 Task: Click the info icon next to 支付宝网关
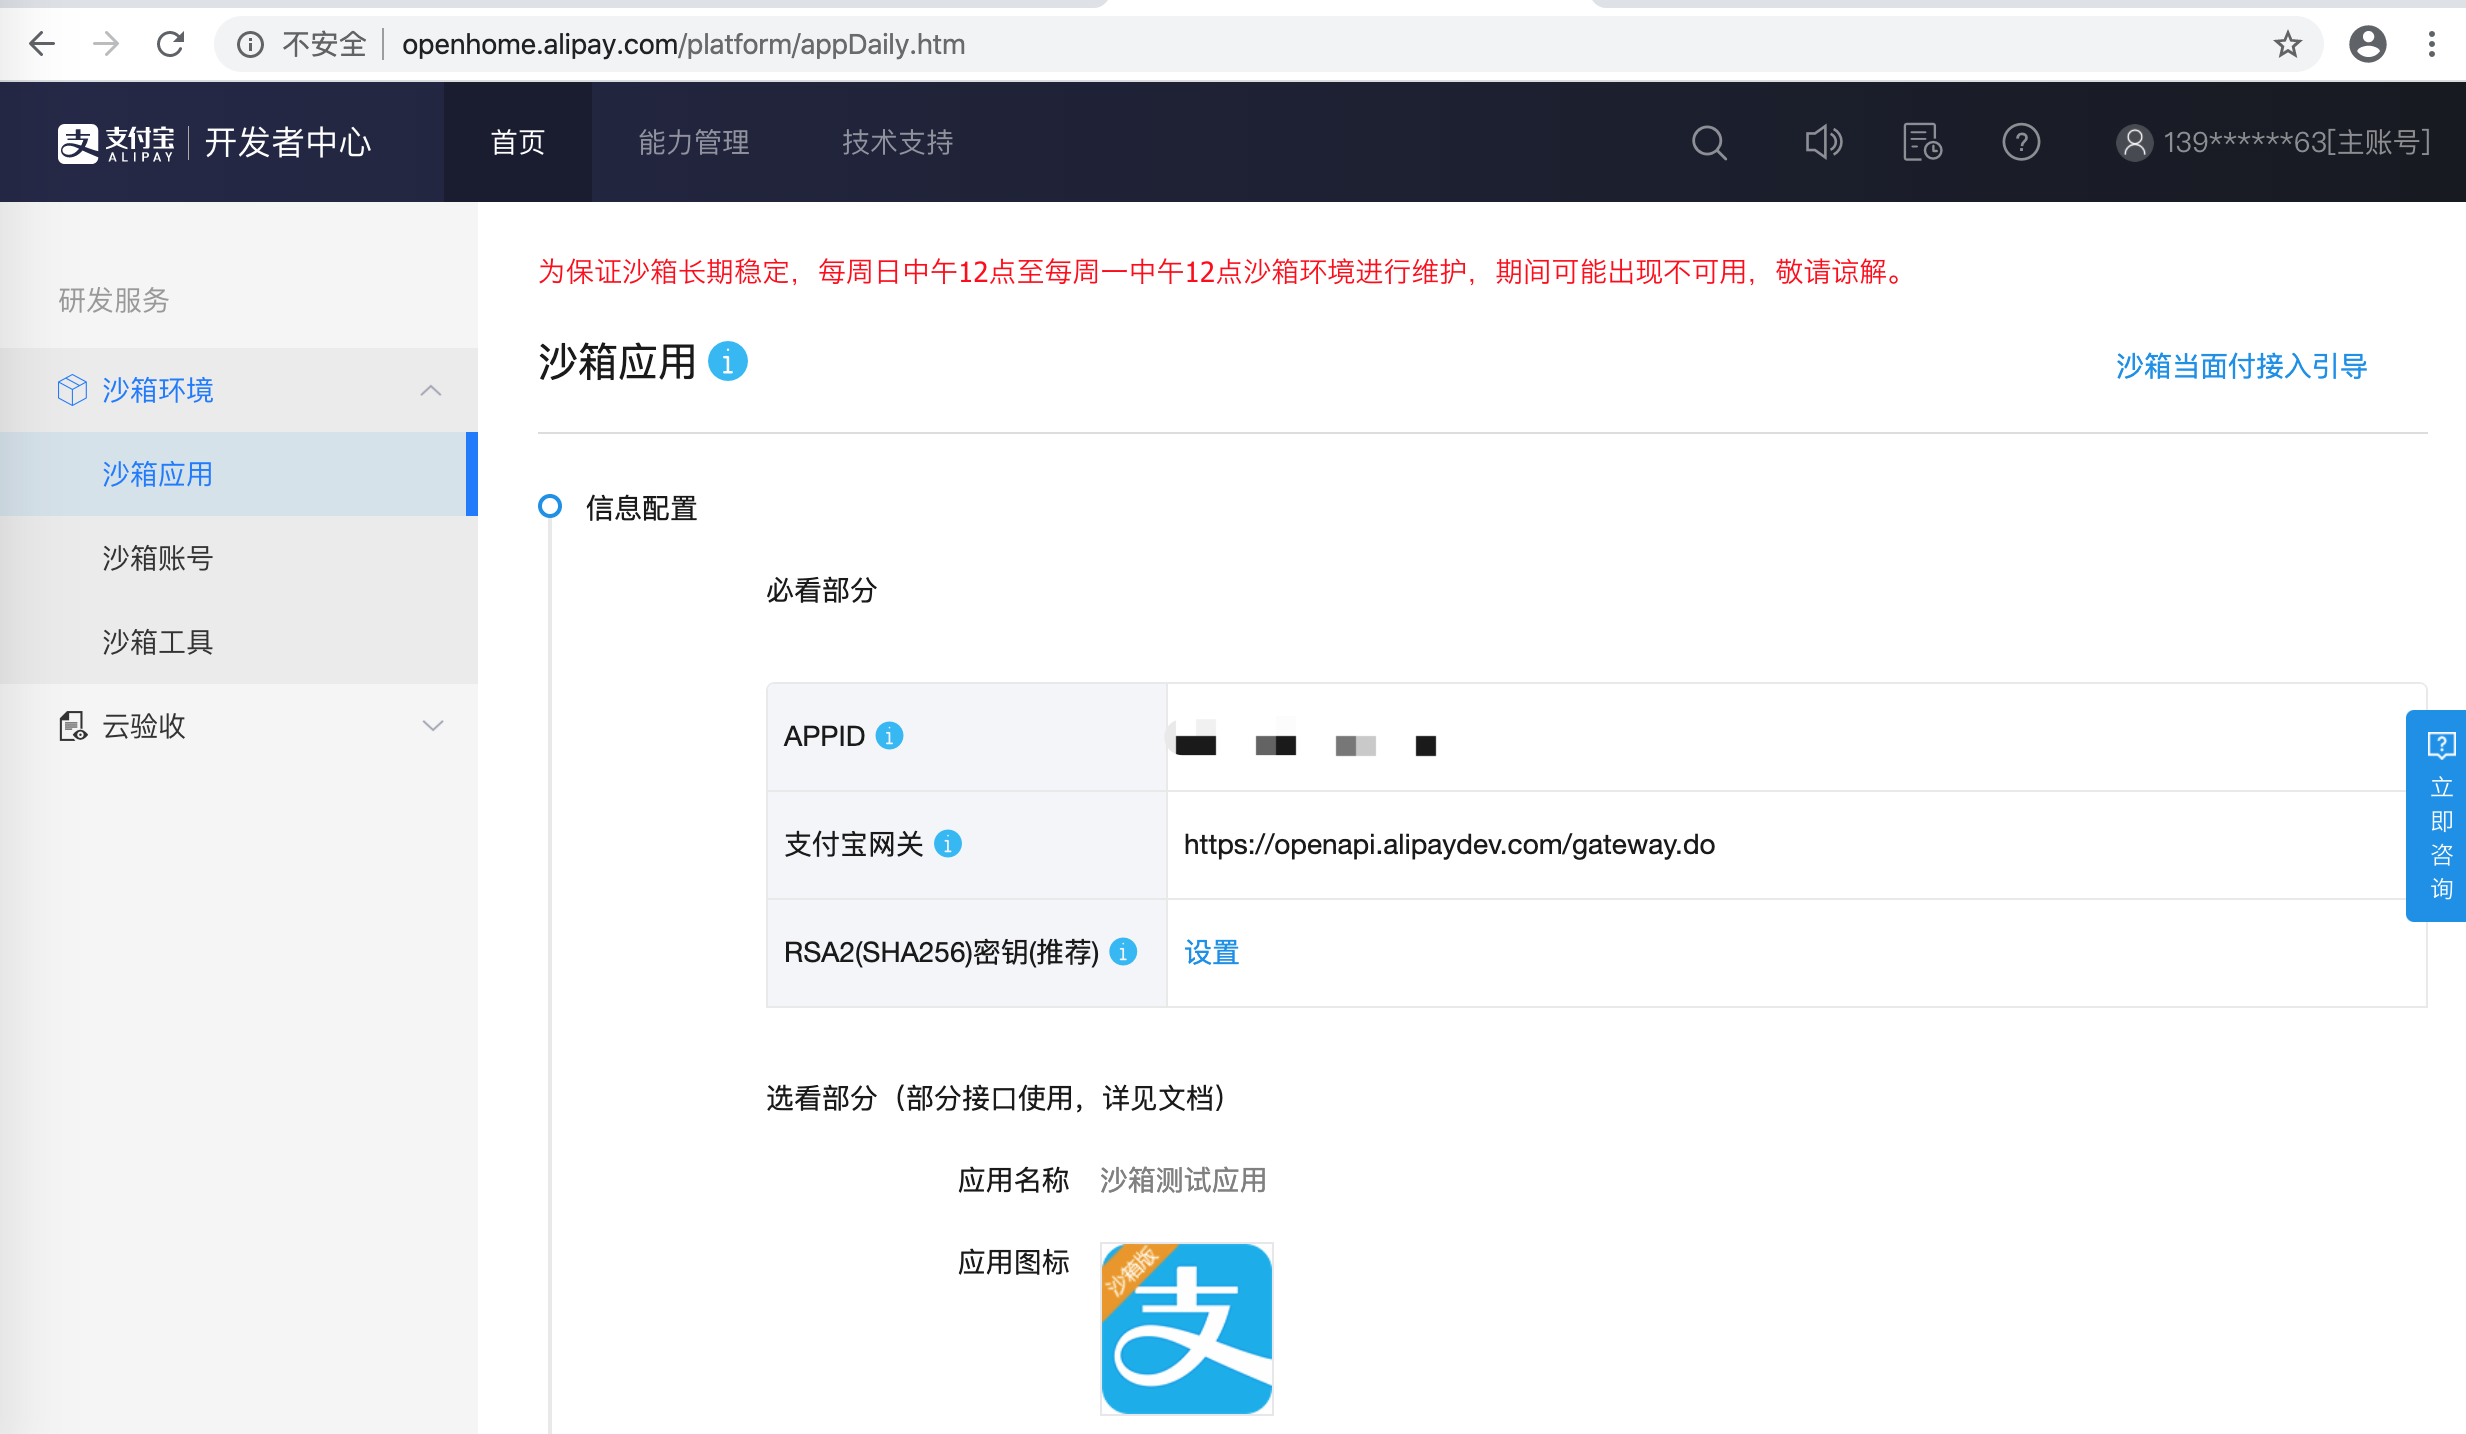point(948,844)
